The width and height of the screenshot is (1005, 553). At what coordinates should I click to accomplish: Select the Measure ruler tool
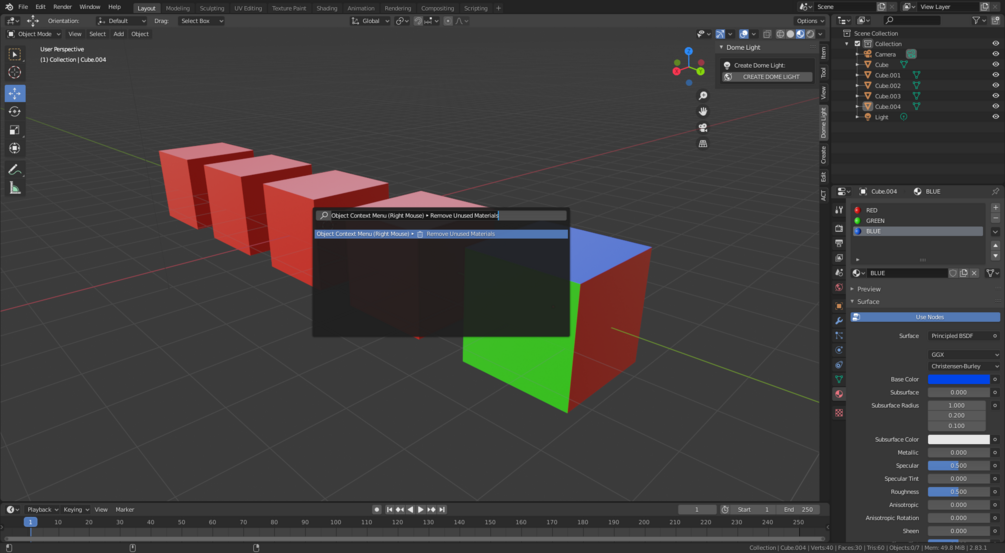(x=15, y=188)
